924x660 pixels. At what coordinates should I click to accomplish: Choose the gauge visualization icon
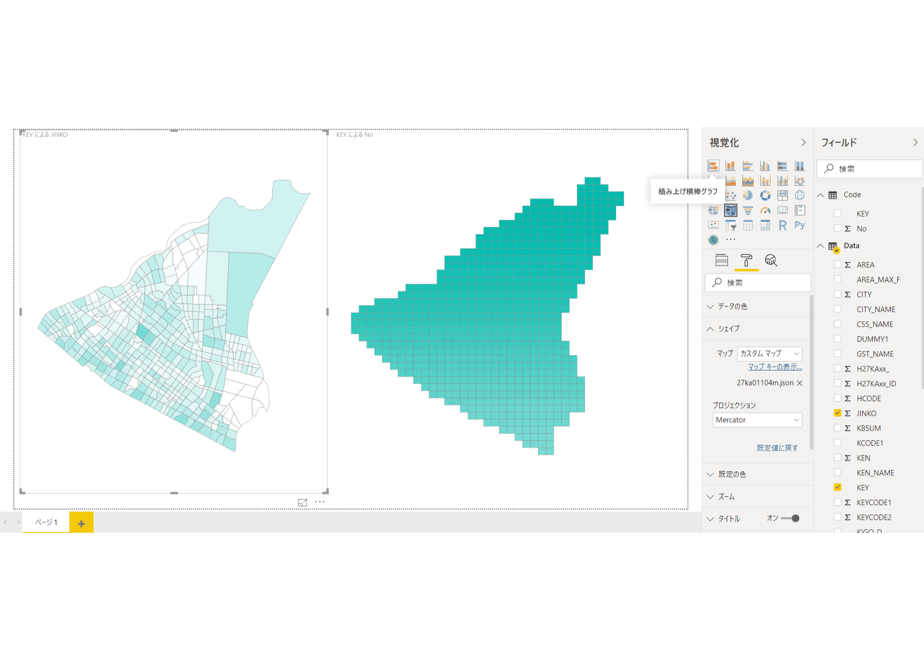(765, 210)
